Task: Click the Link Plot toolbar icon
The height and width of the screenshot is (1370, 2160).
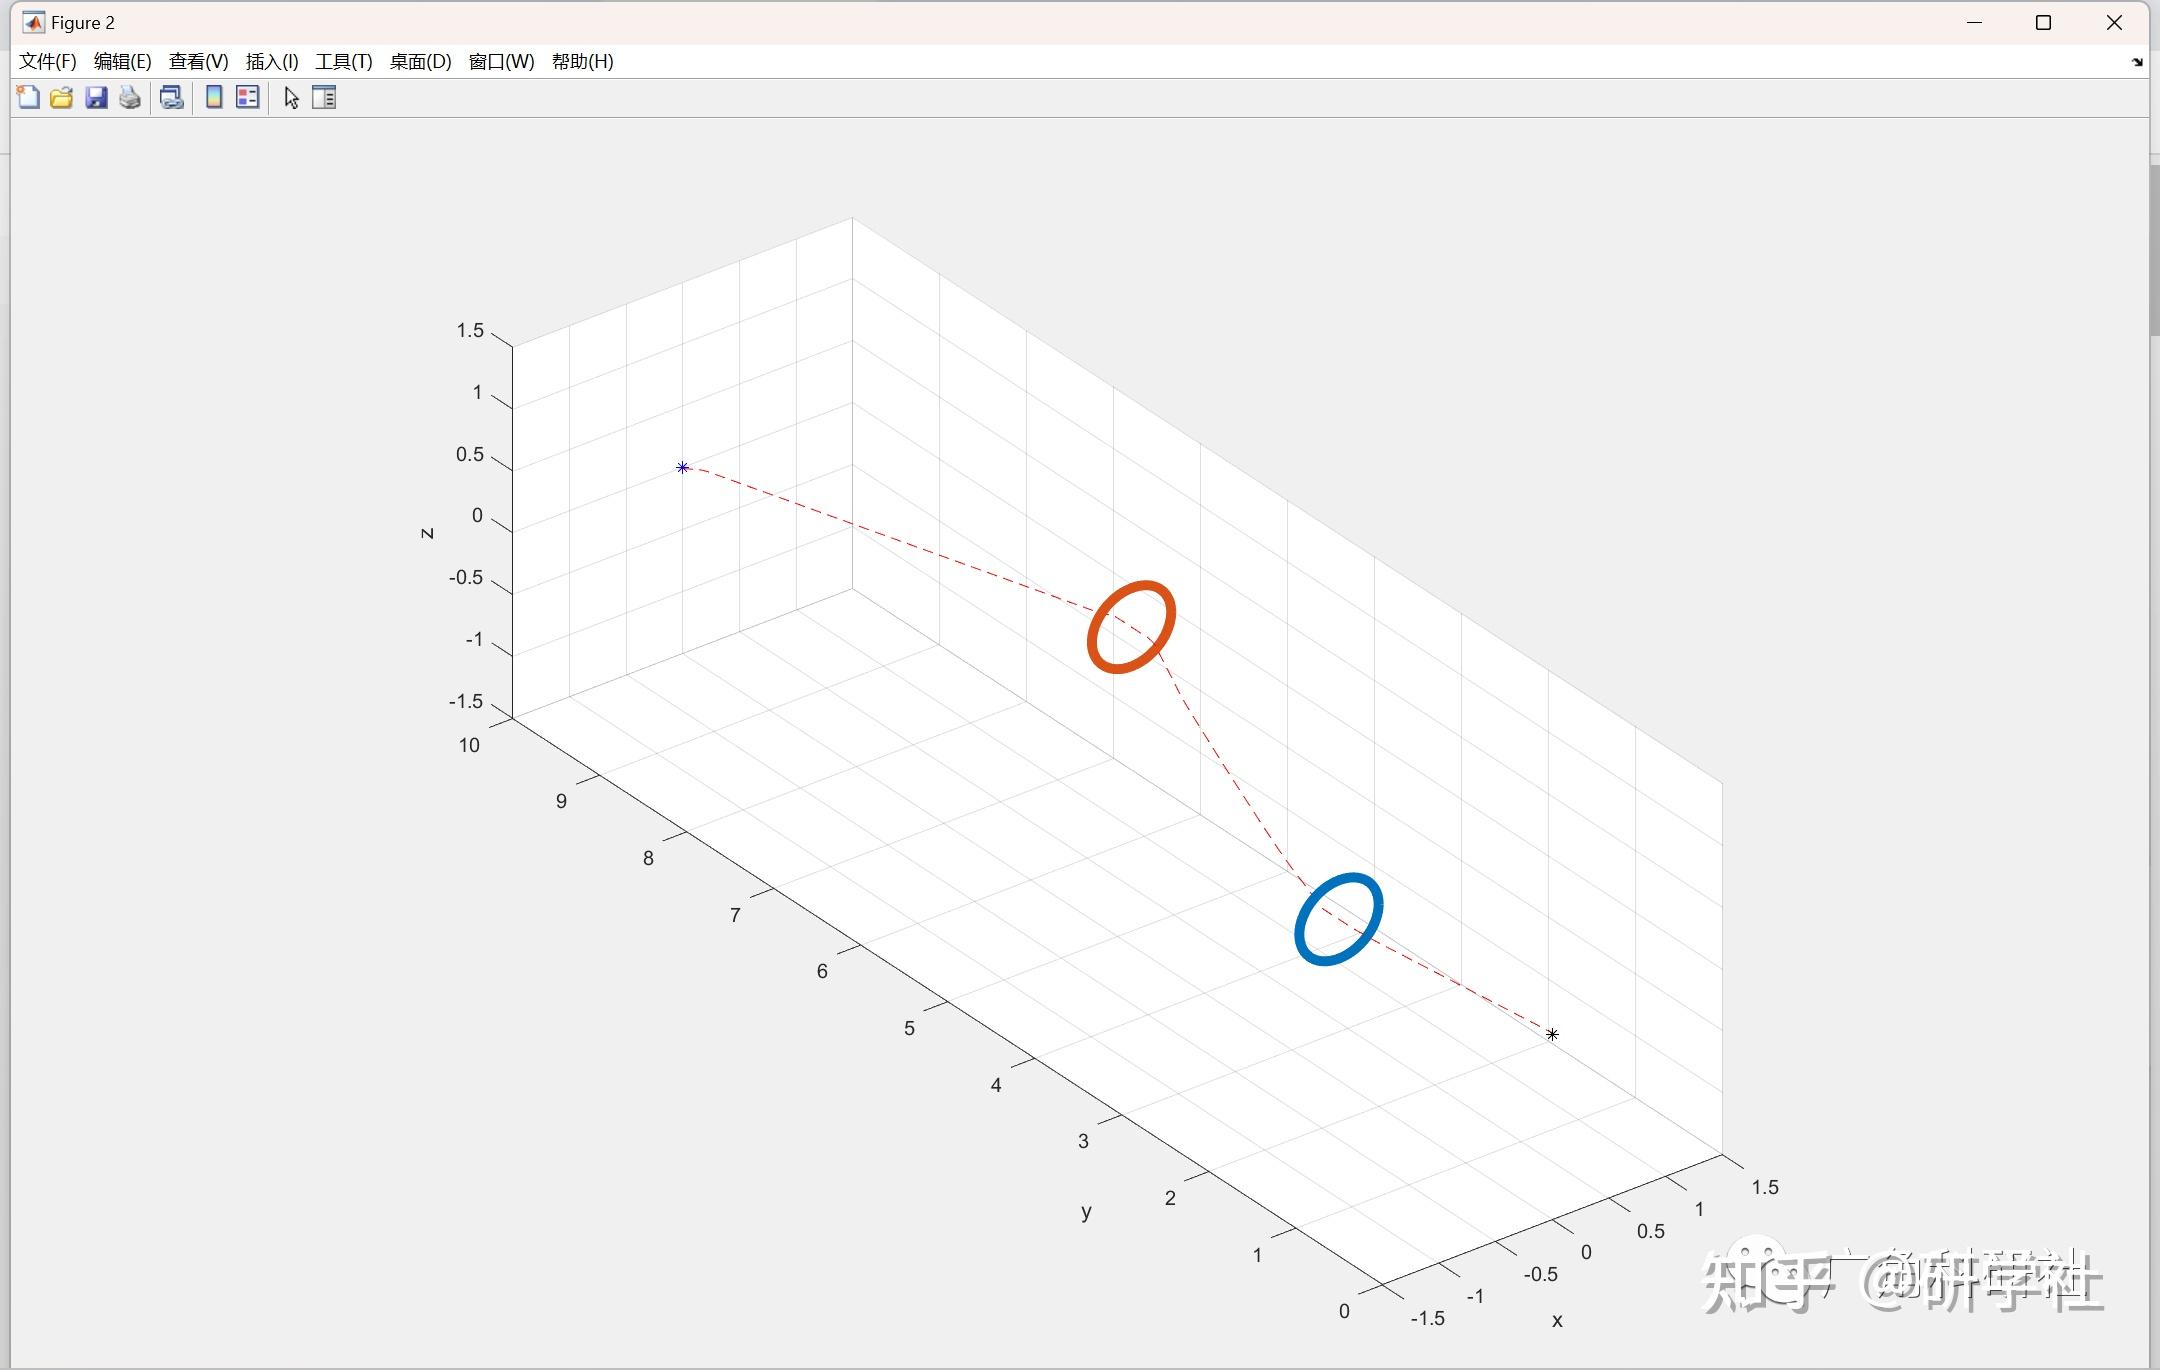Action: tap(172, 97)
